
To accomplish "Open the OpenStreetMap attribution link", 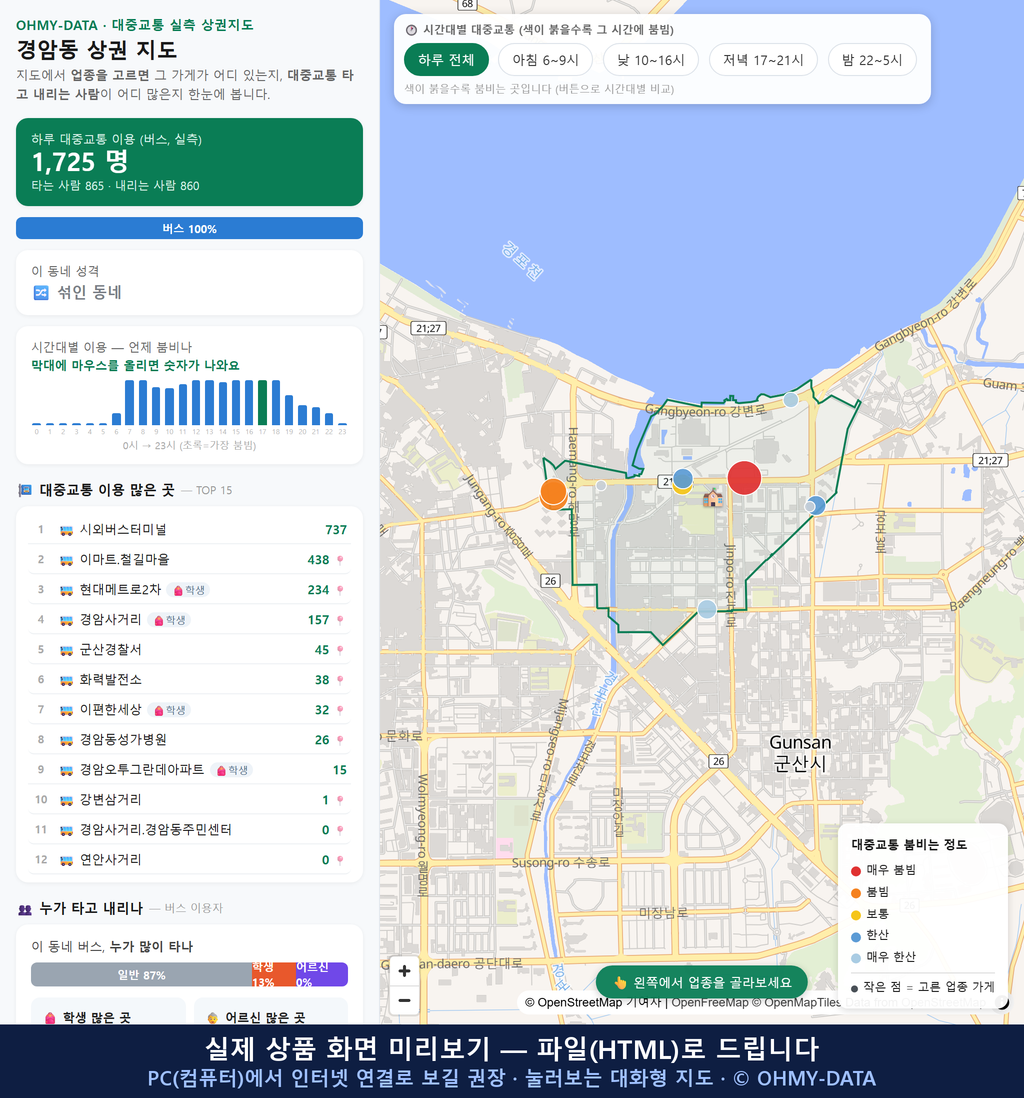I will tap(579, 1003).
